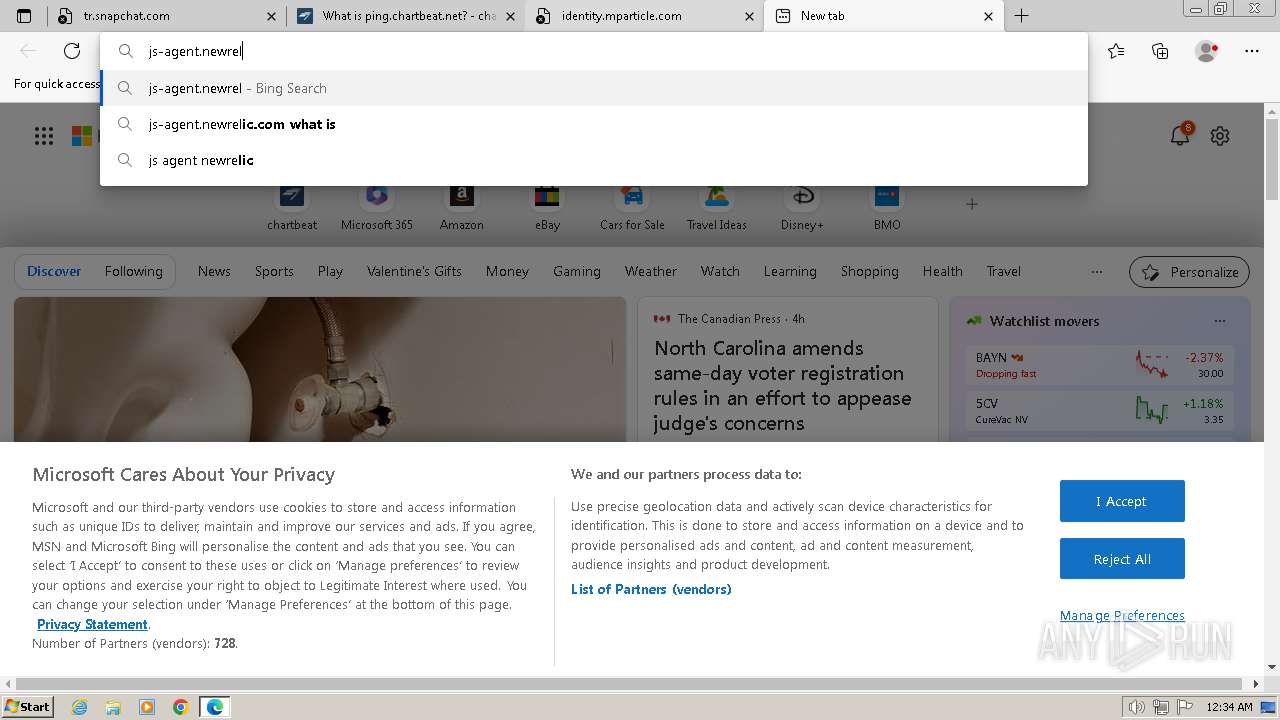Viewport: 1280px width, 720px height.
Task: Select 'js-agent.newrelic.com what is' suggestion
Action: click(594, 124)
